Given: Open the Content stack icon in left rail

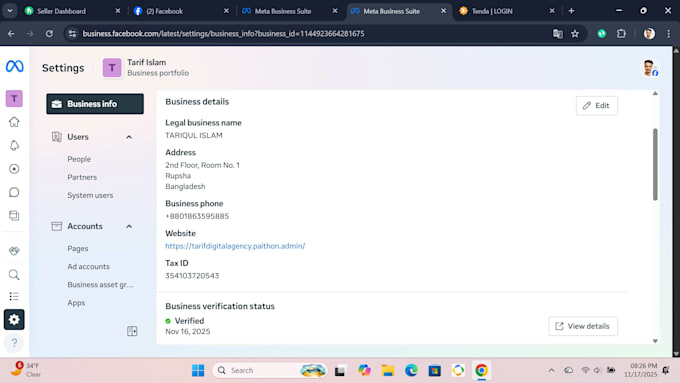Looking at the screenshot, I should click(x=14, y=216).
